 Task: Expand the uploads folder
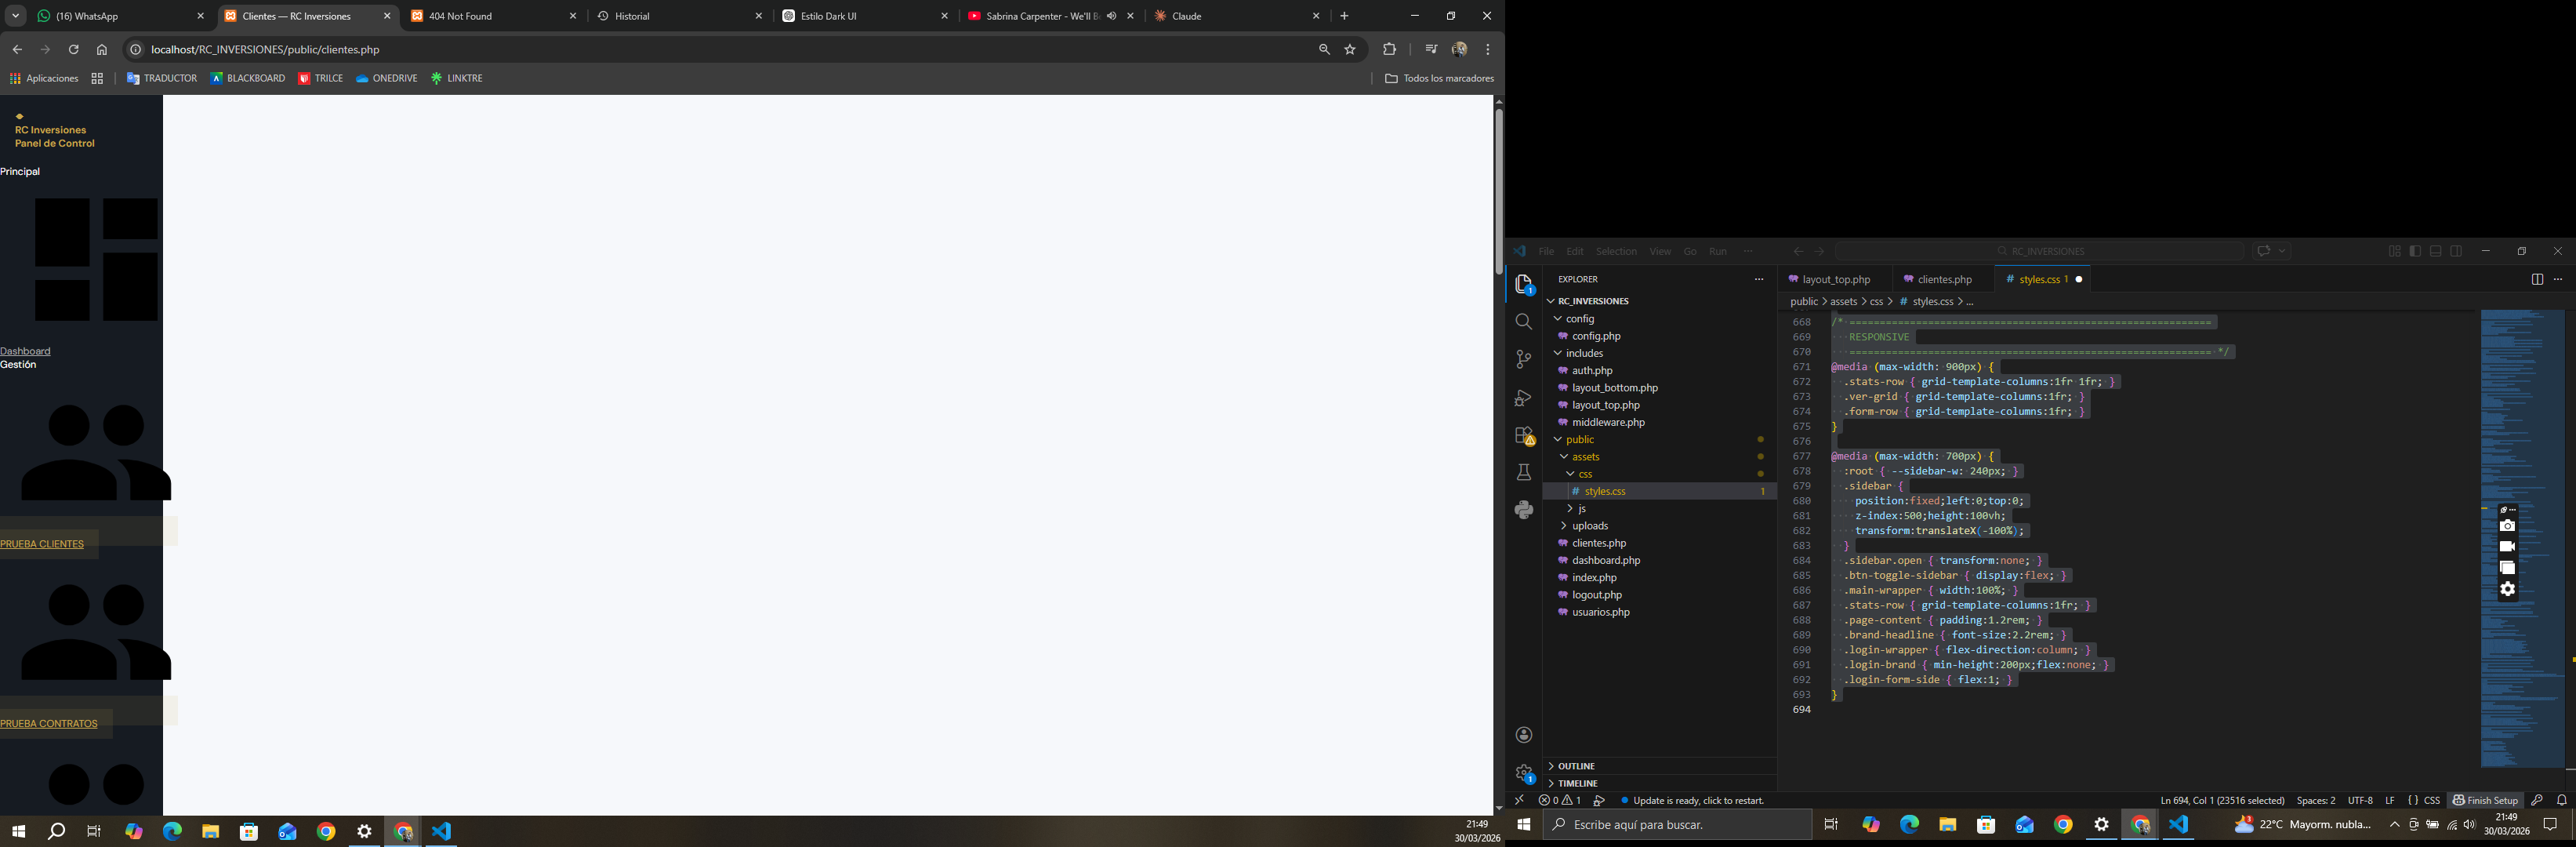[1589, 526]
